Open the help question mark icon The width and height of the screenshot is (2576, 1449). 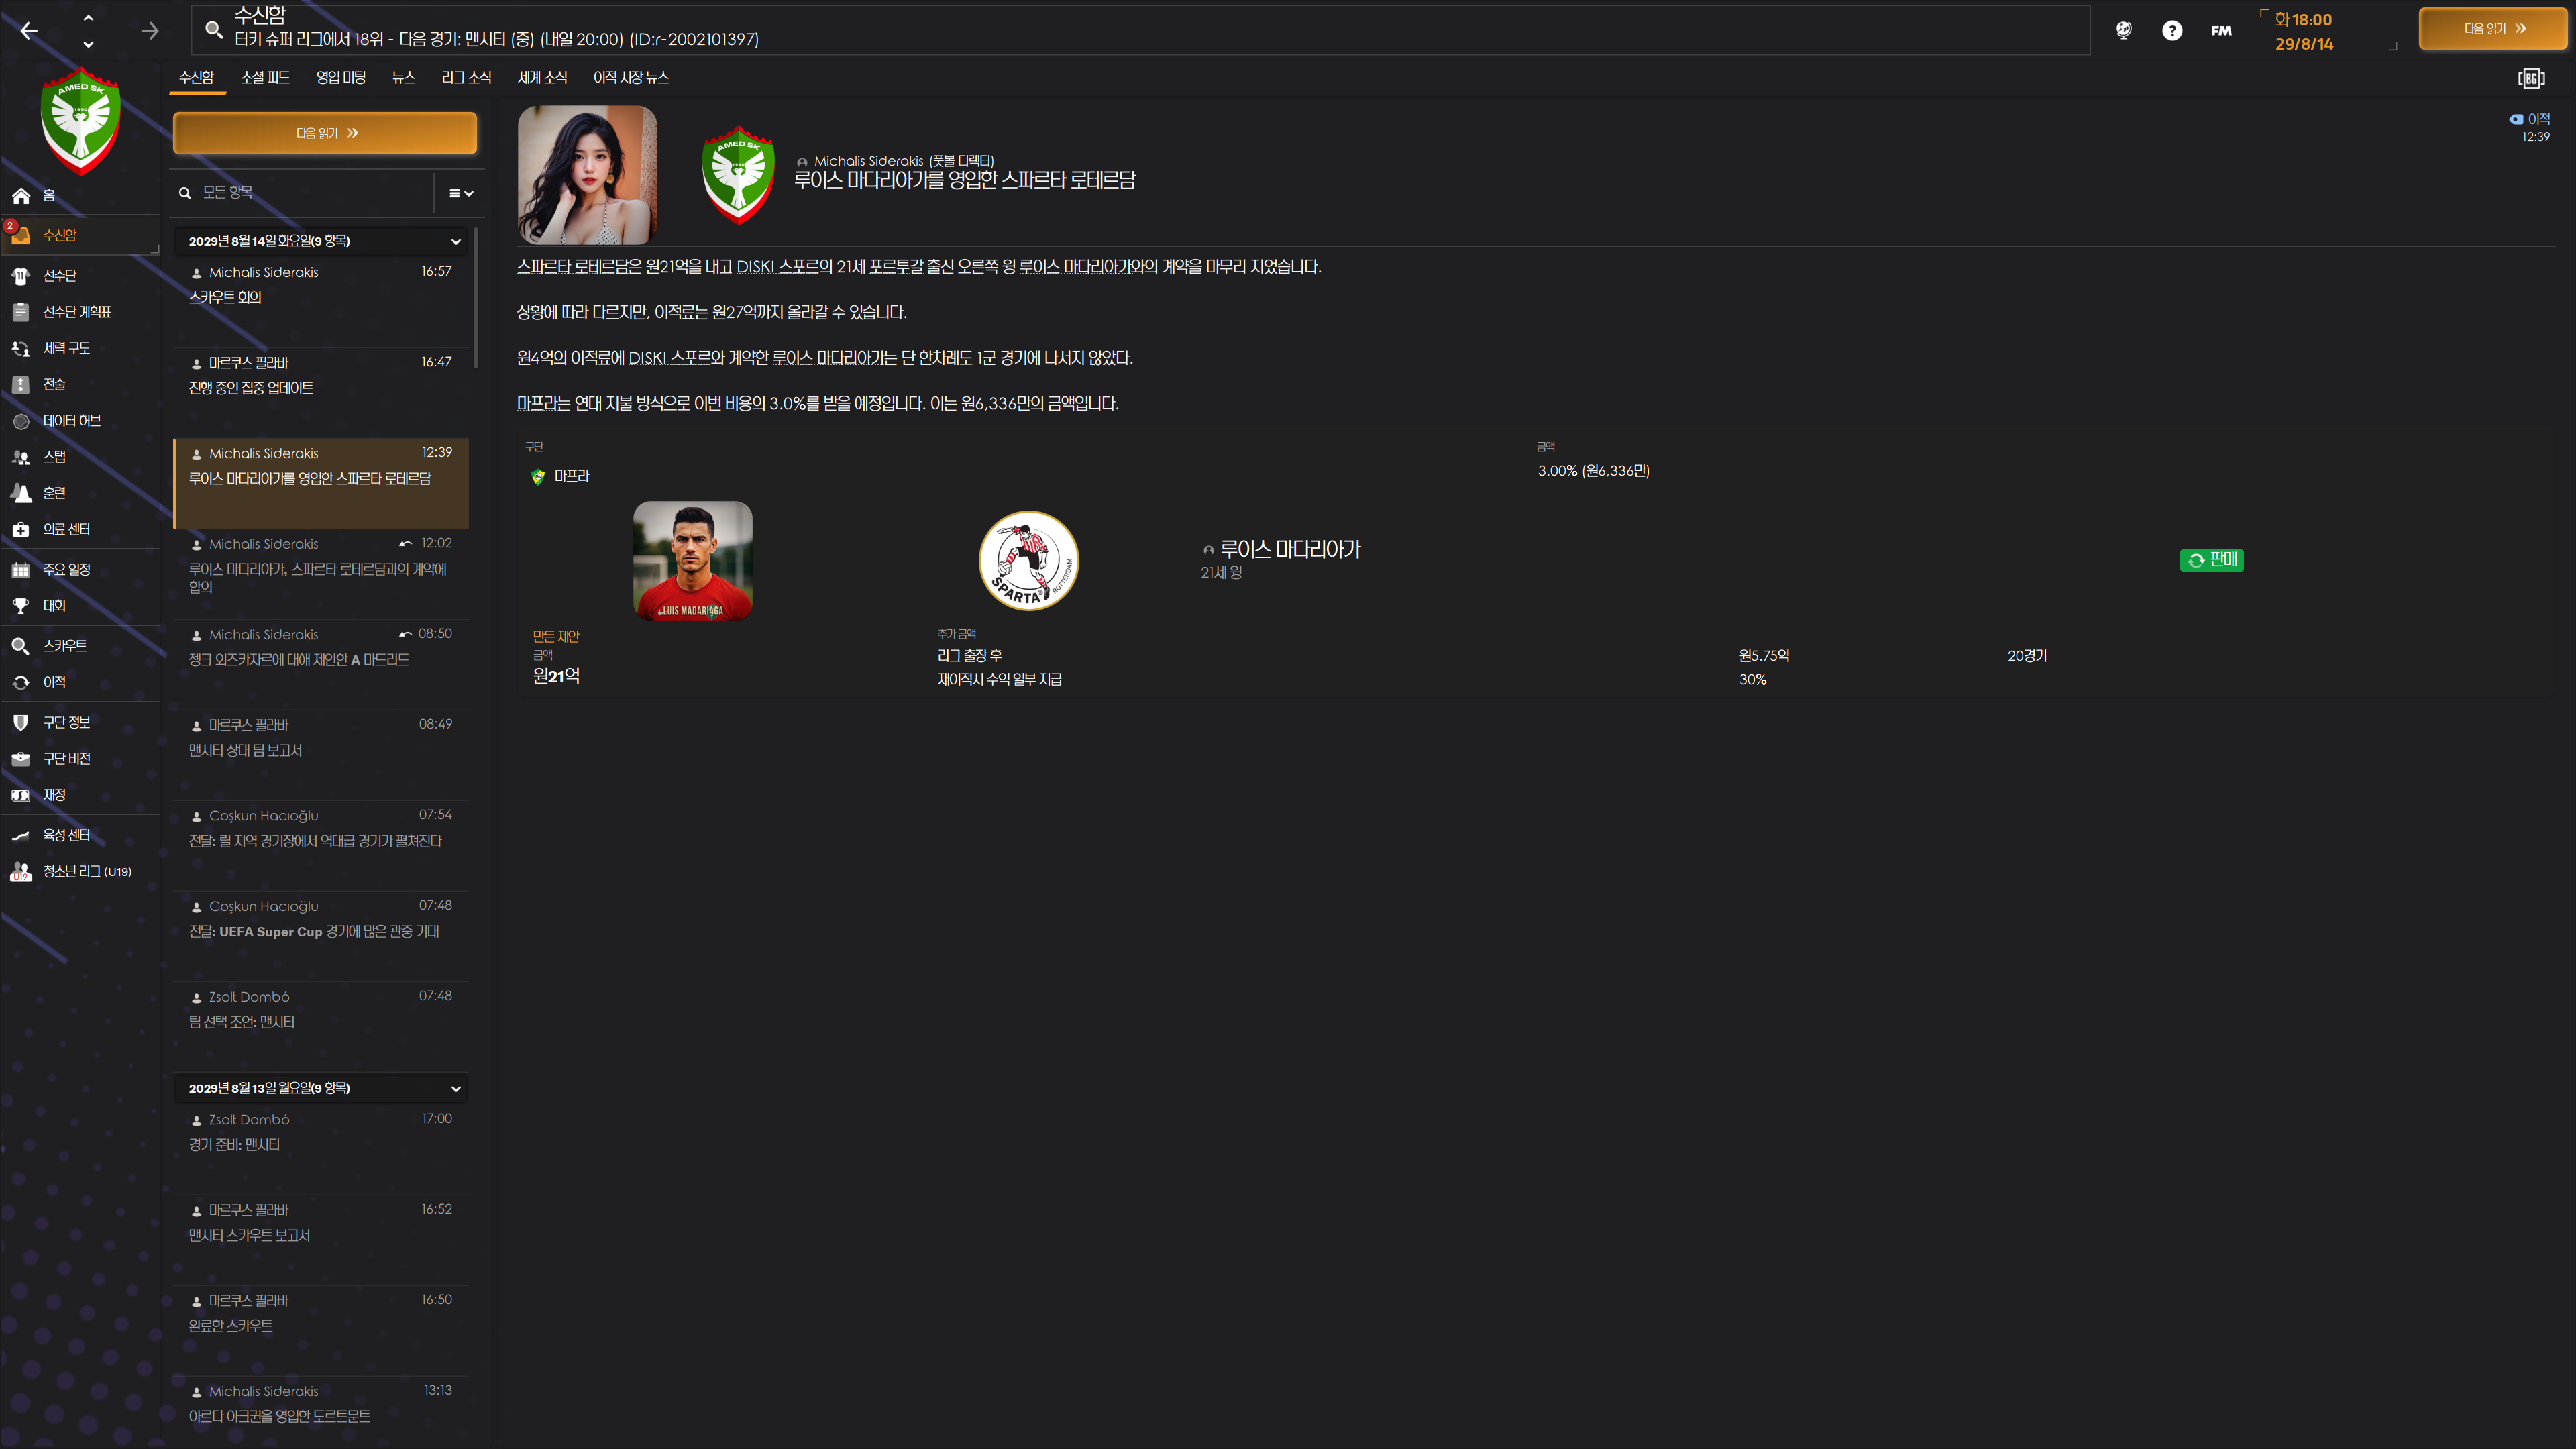pos(2171,31)
